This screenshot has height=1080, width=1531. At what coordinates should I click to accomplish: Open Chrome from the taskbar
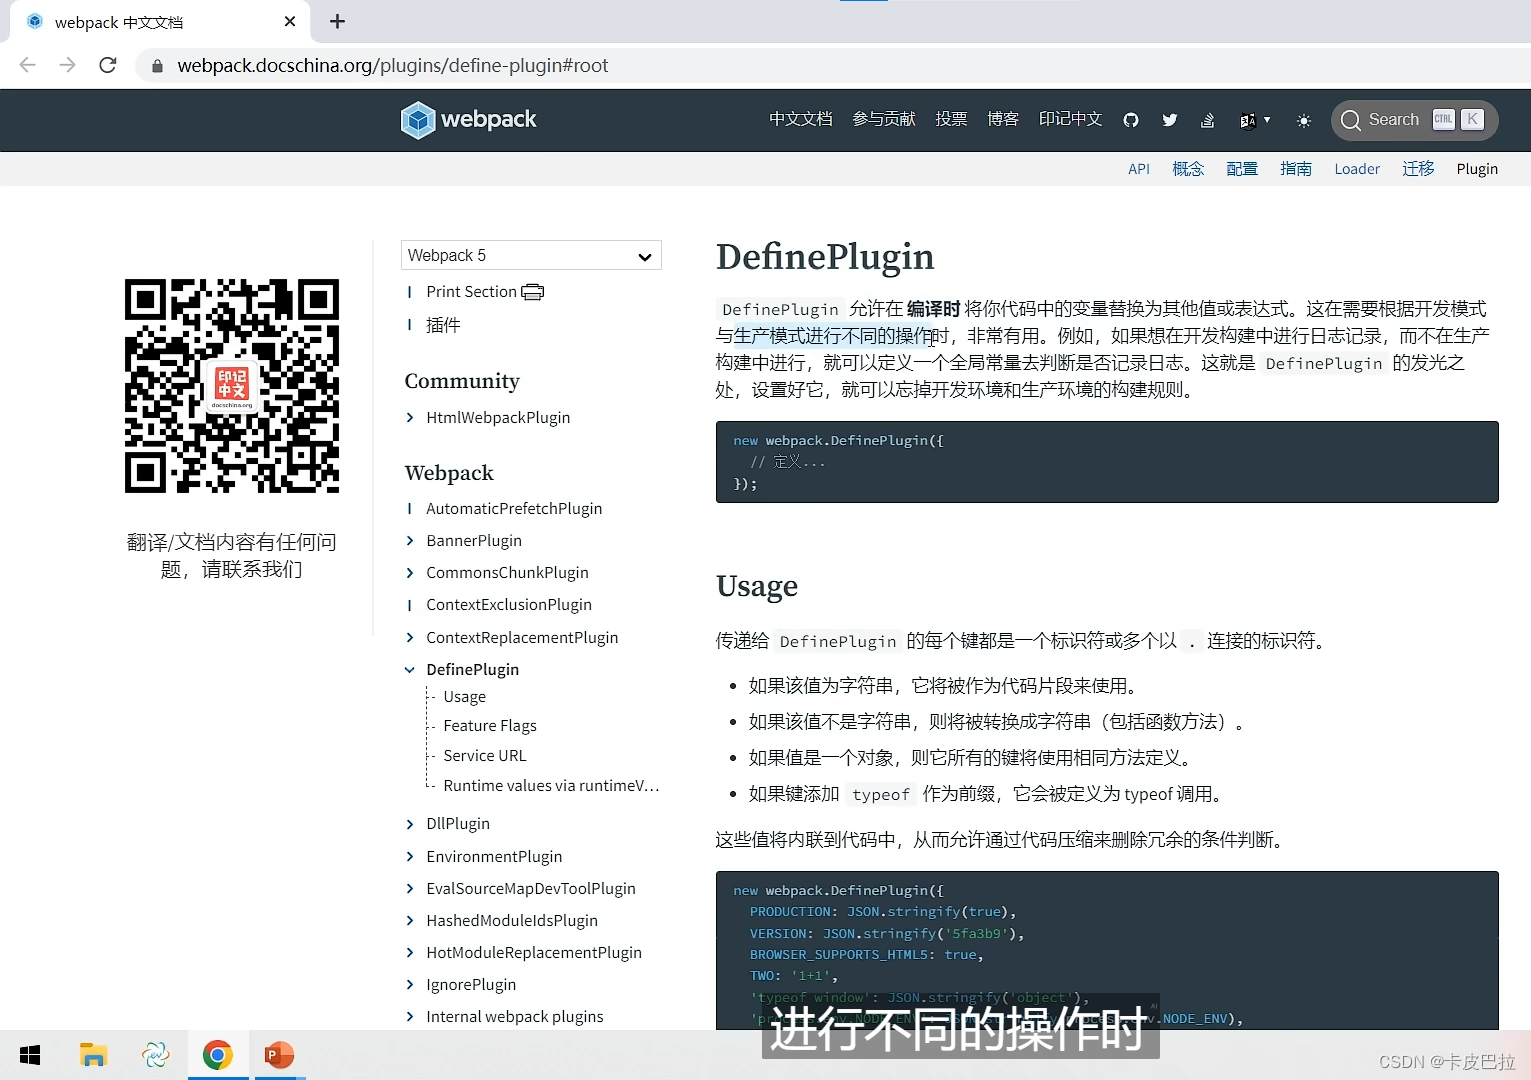(x=217, y=1055)
